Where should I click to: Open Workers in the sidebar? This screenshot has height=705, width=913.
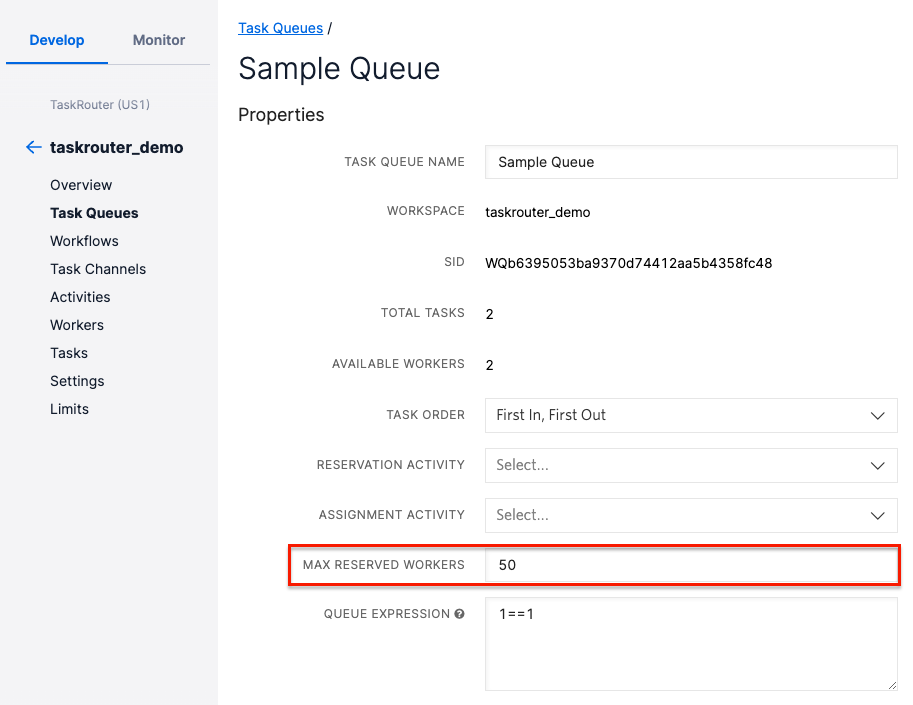pos(77,325)
